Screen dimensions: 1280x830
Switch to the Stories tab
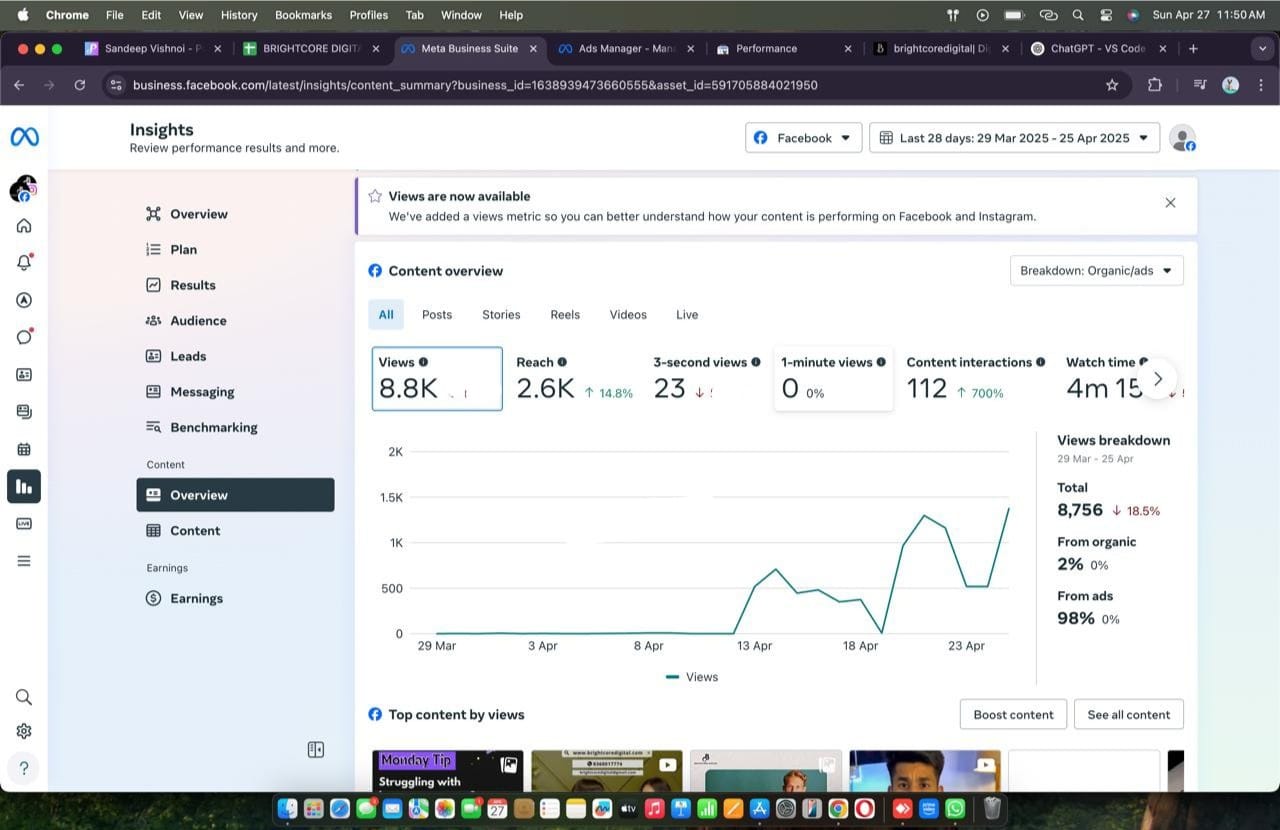click(x=501, y=314)
